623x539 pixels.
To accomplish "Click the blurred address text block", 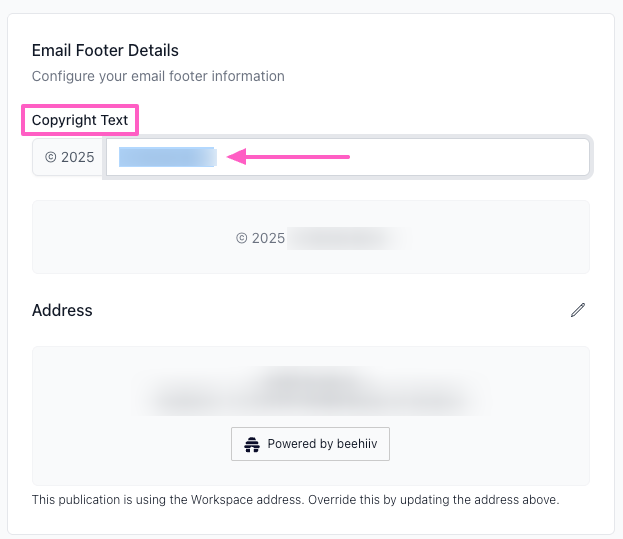I will [x=310, y=392].
